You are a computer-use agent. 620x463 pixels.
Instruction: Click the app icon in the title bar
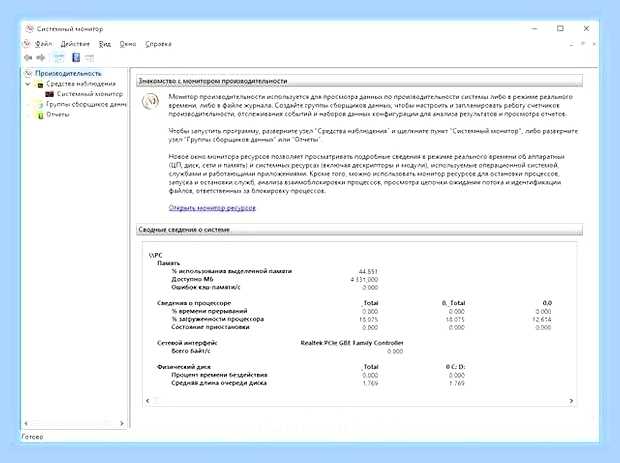(x=29, y=29)
